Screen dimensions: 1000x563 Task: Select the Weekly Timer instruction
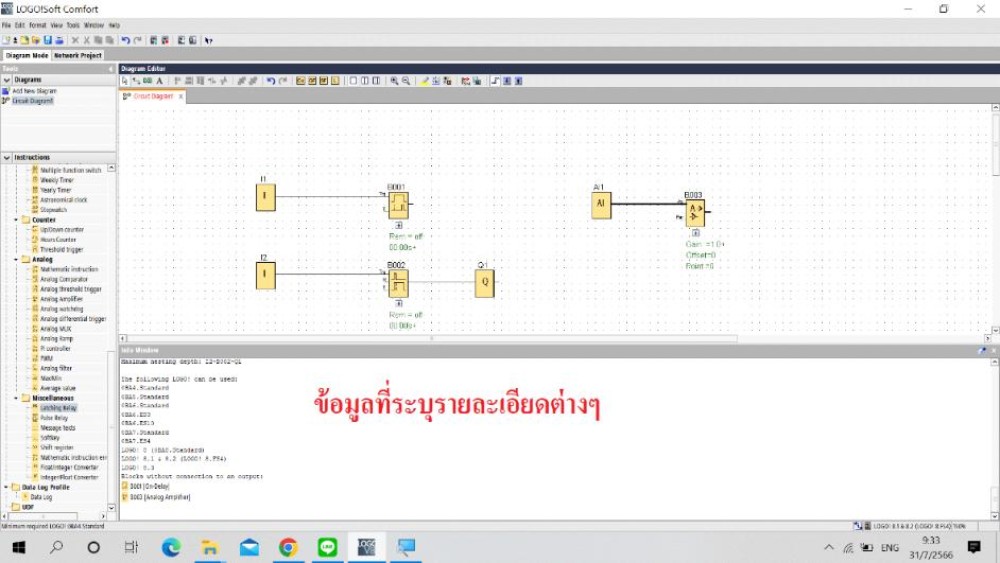tap(57, 180)
